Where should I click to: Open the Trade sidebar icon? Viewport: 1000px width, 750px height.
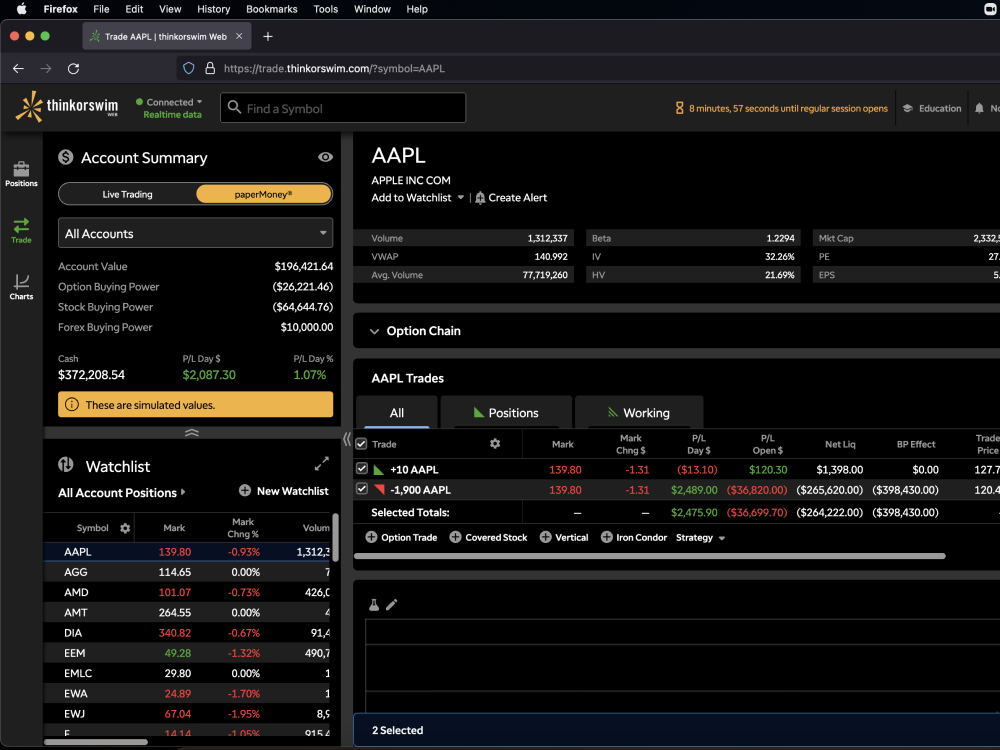[21, 231]
